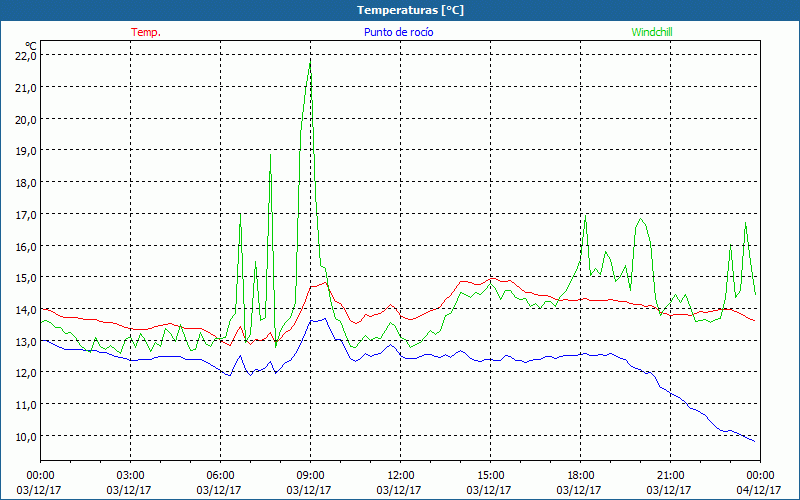
Task: Click the 06:00 time axis label
Action: (x=220, y=476)
